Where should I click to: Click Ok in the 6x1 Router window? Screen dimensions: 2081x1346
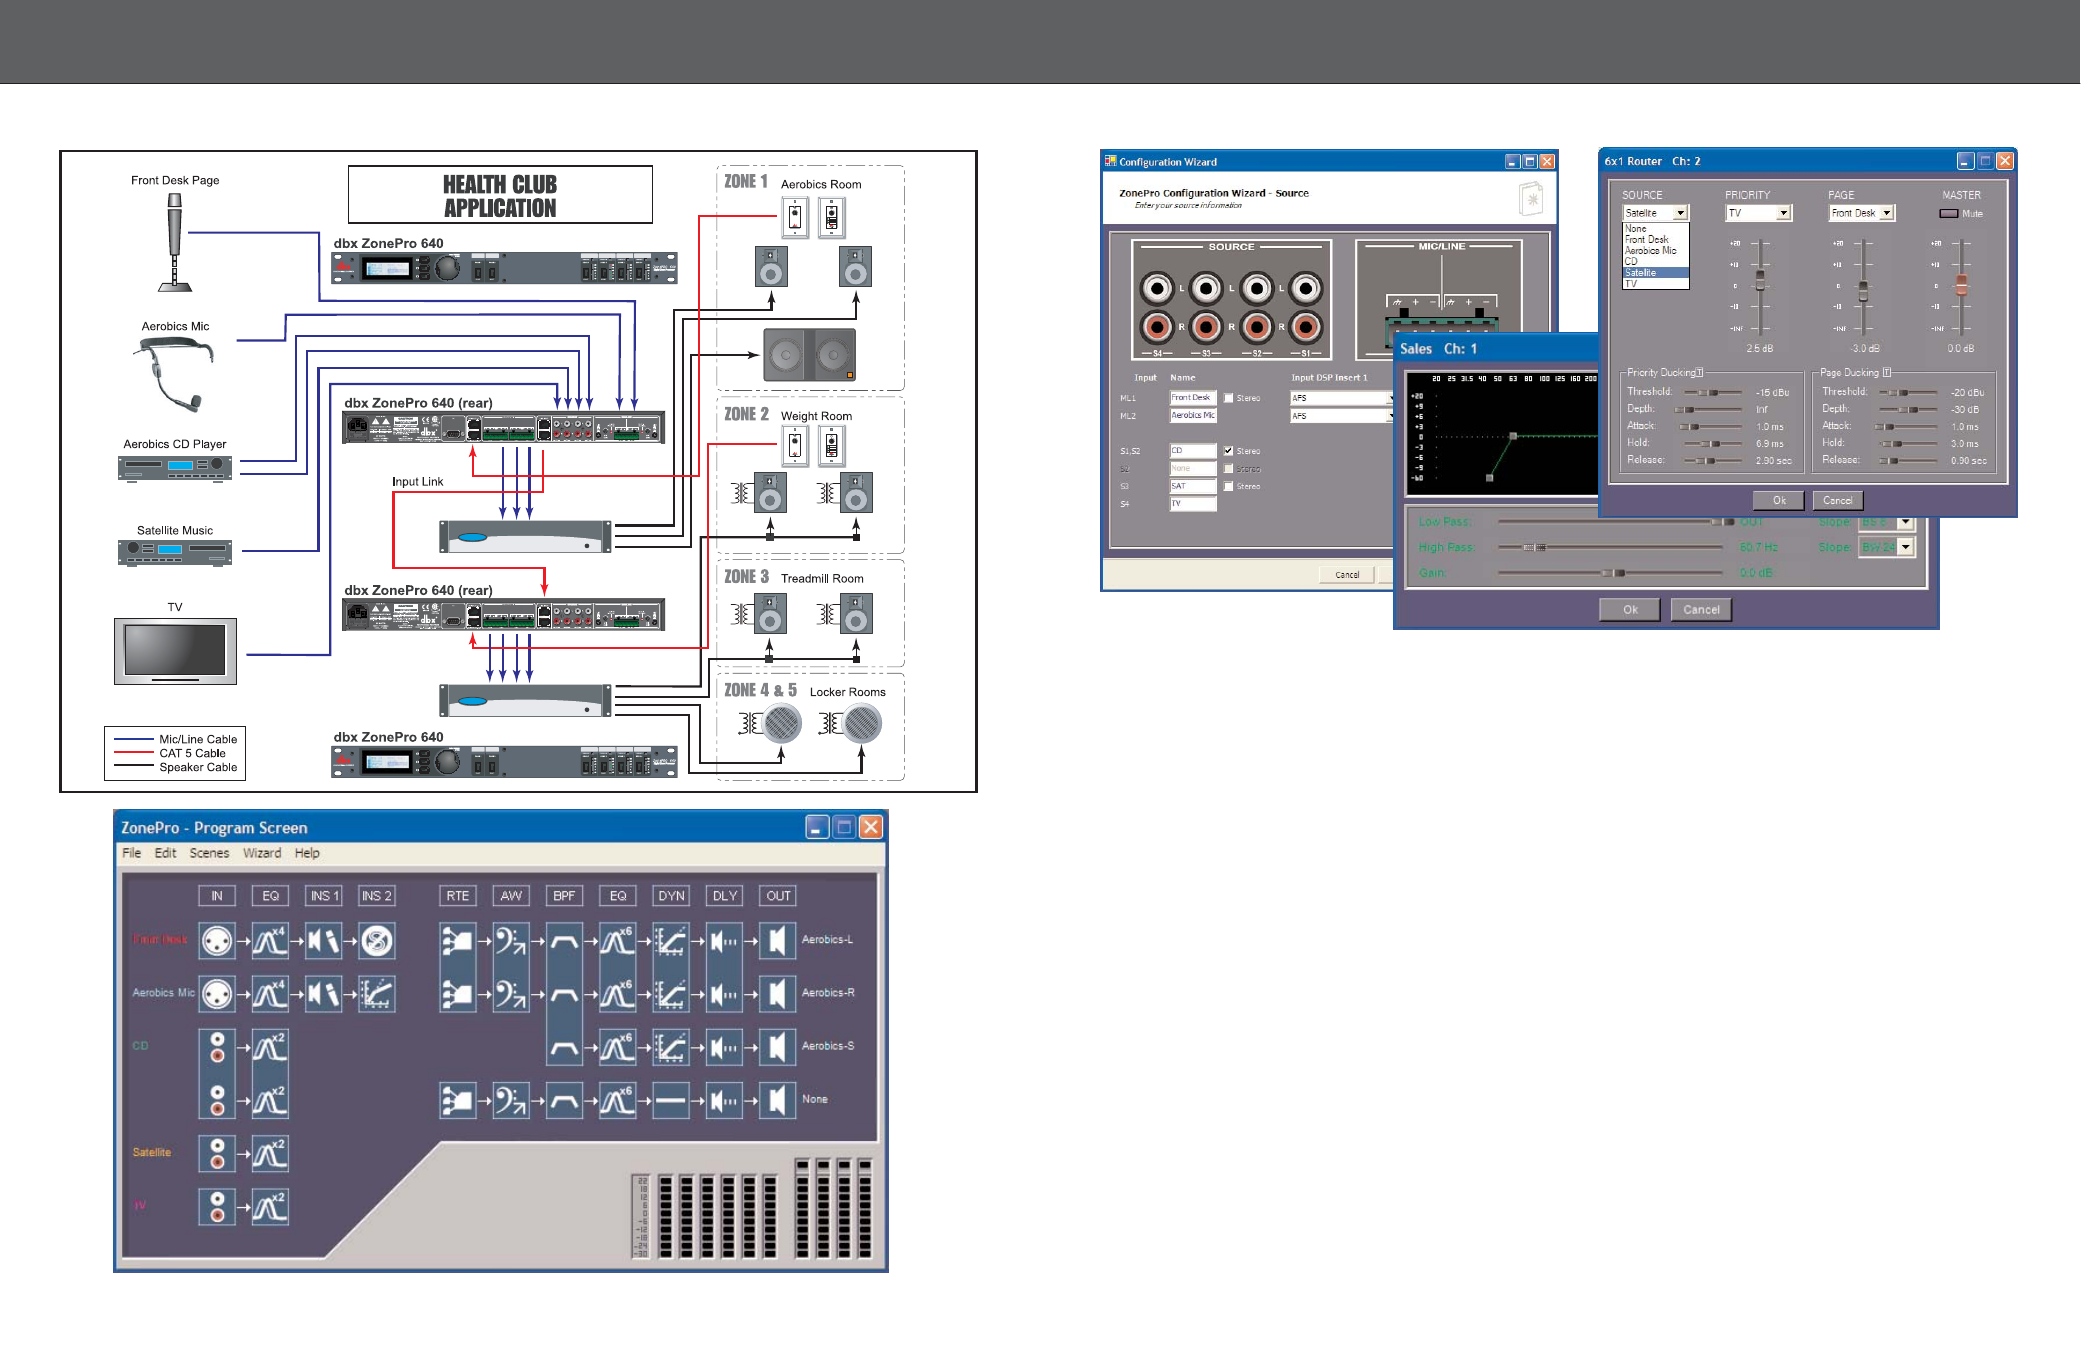pyautogui.click(x=1779, y=501)
